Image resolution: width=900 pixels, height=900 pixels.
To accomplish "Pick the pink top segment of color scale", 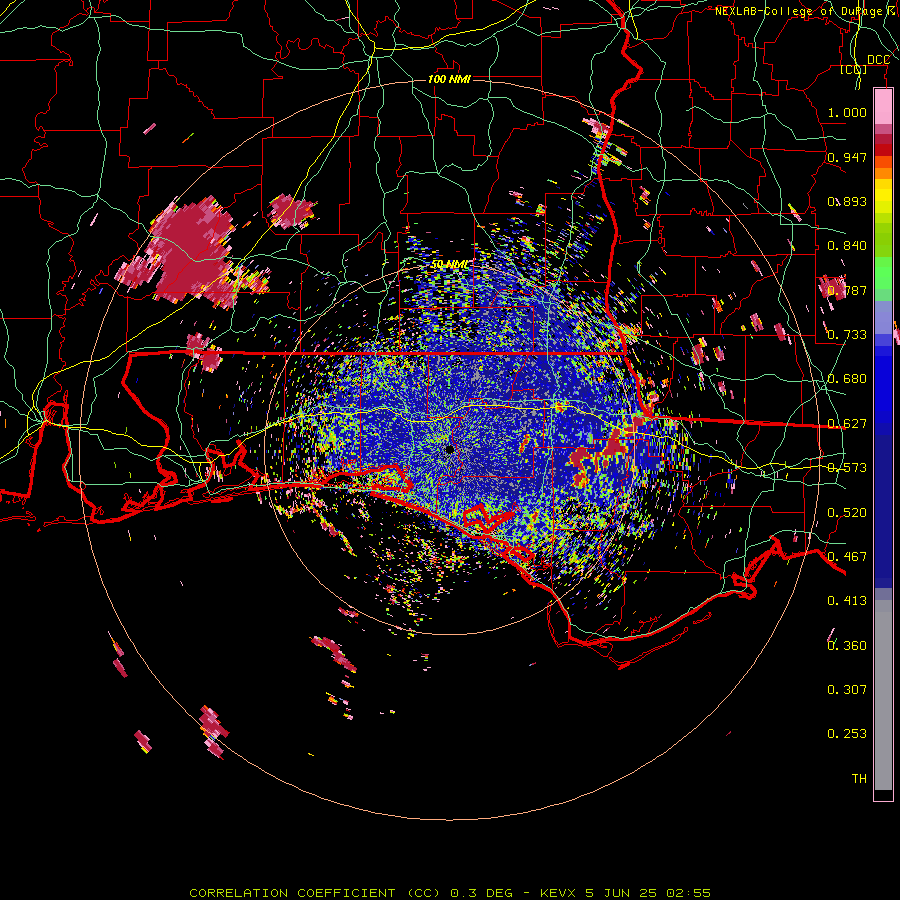I will coord(883,106).
